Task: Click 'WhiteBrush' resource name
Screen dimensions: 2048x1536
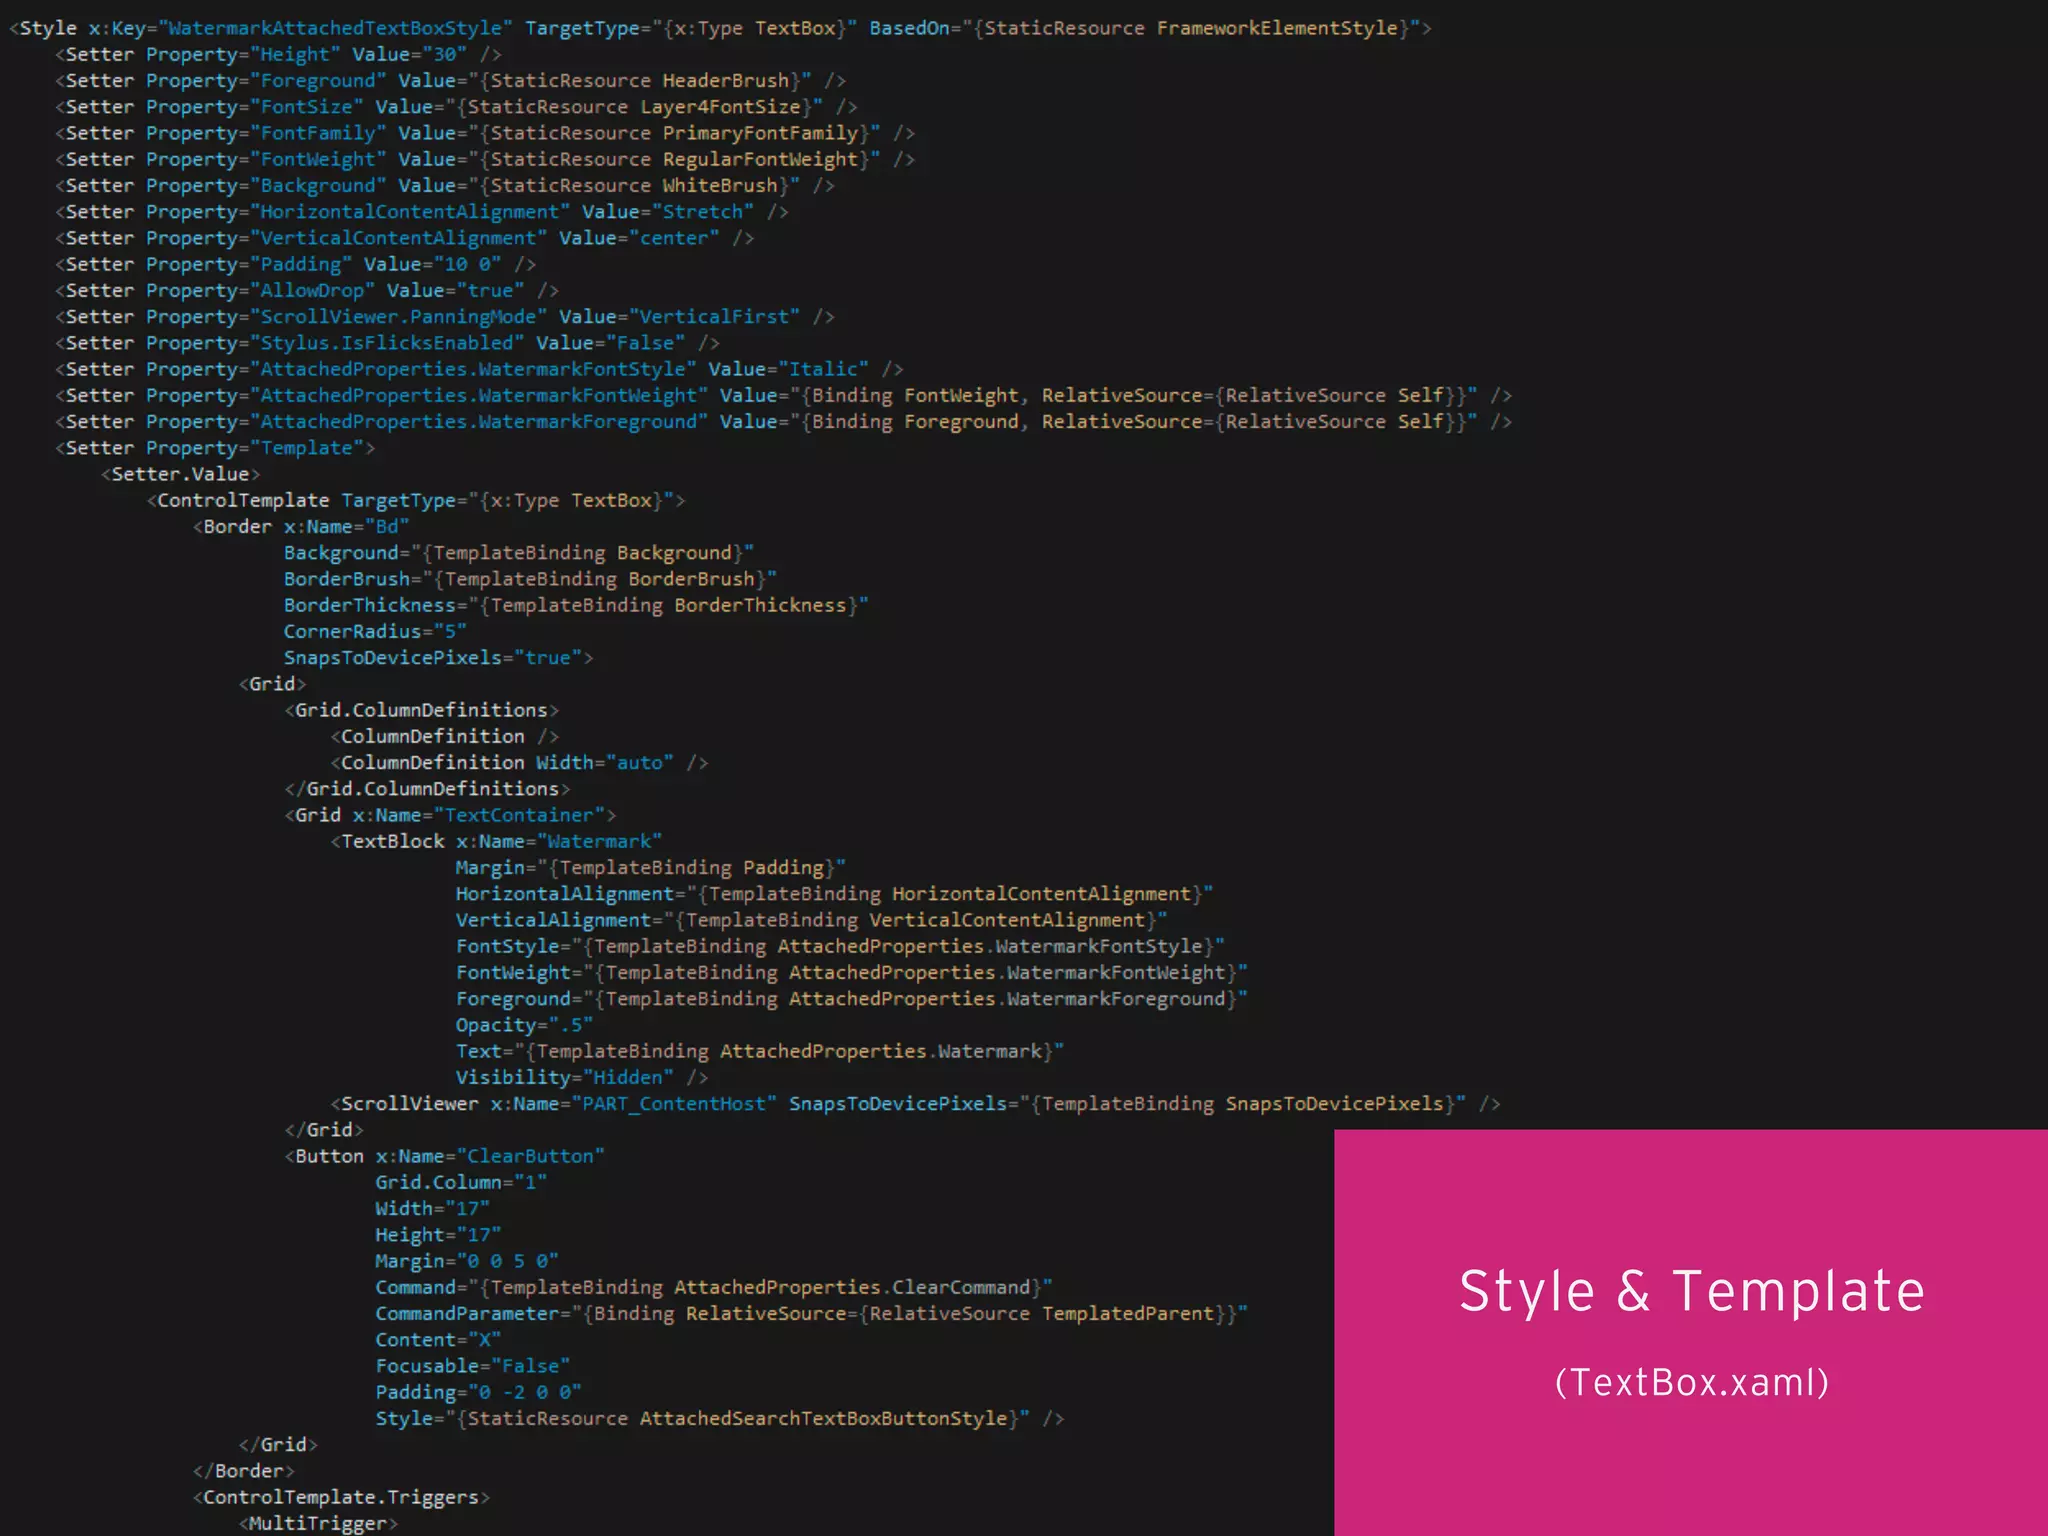Action: pos(720,185)
